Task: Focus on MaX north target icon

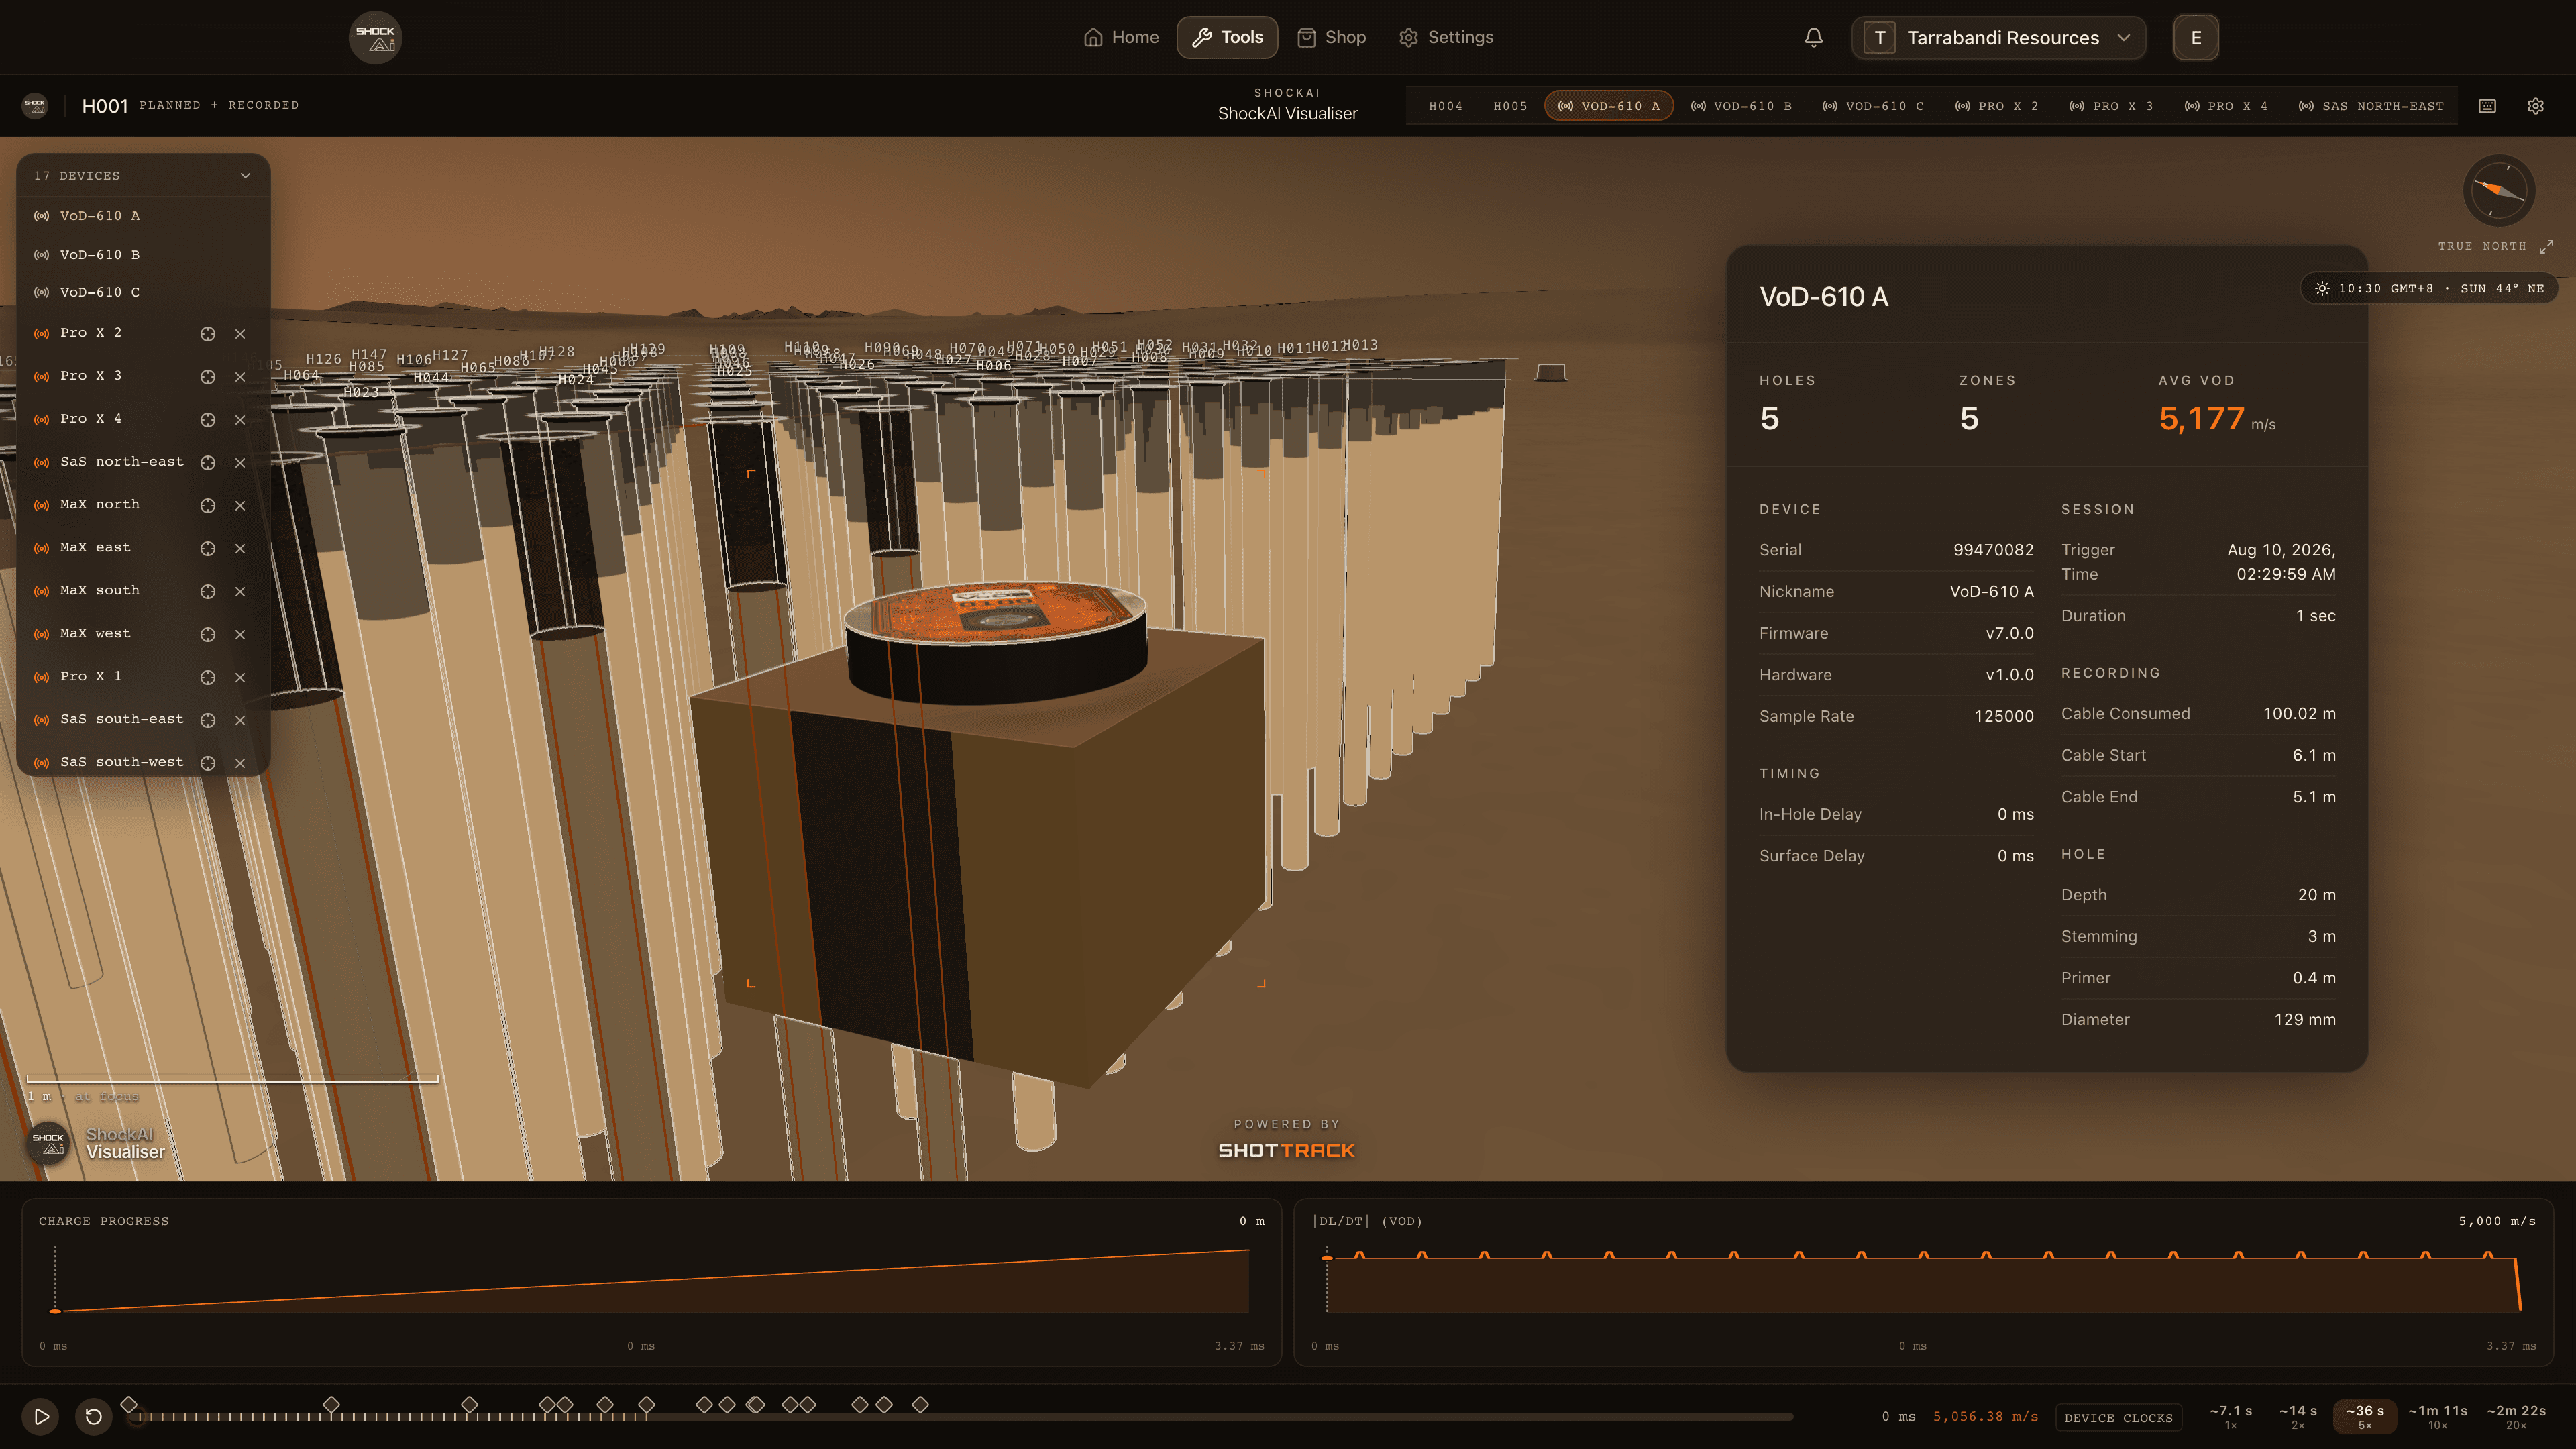Action: [x=207, y=505]
